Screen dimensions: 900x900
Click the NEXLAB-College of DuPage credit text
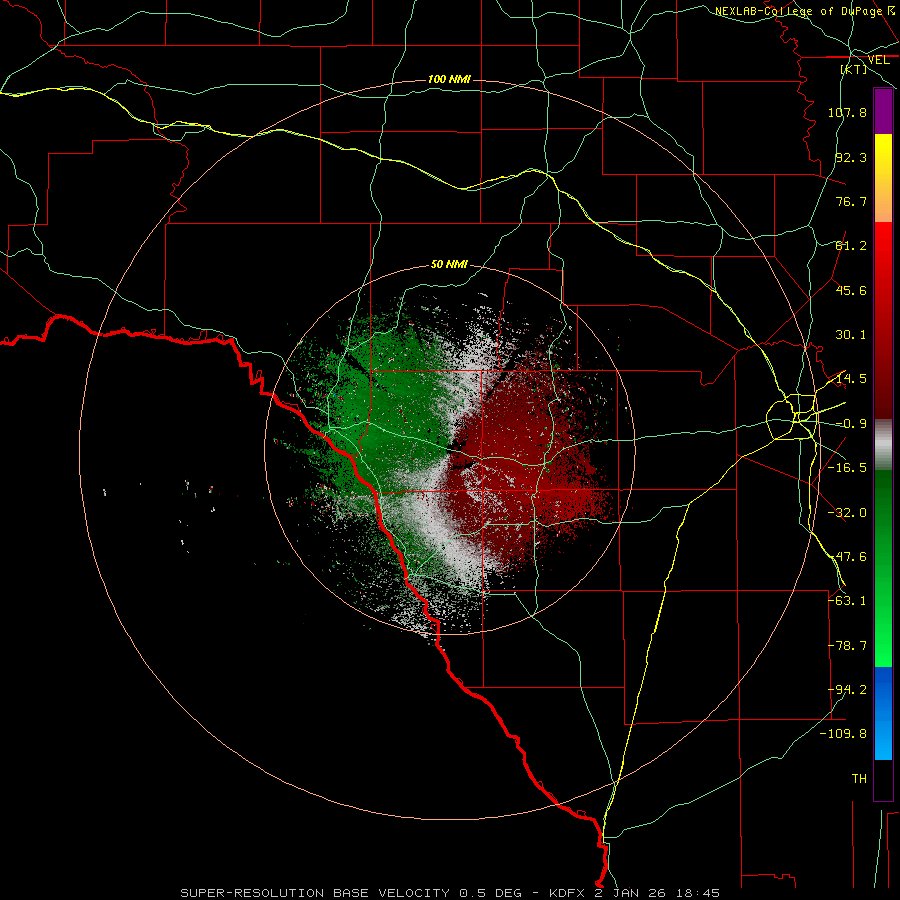pos(798,11)
